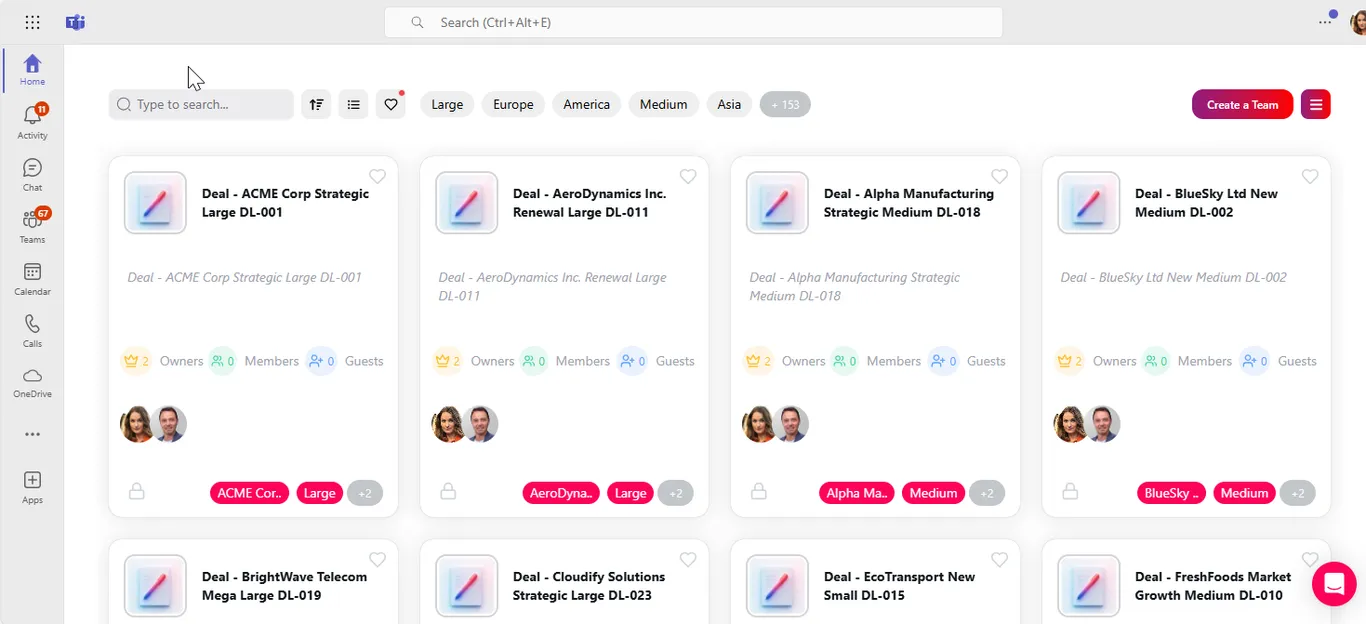Go to Home in the sidebar
This screenshot has height=624, width=1366.
32,70
